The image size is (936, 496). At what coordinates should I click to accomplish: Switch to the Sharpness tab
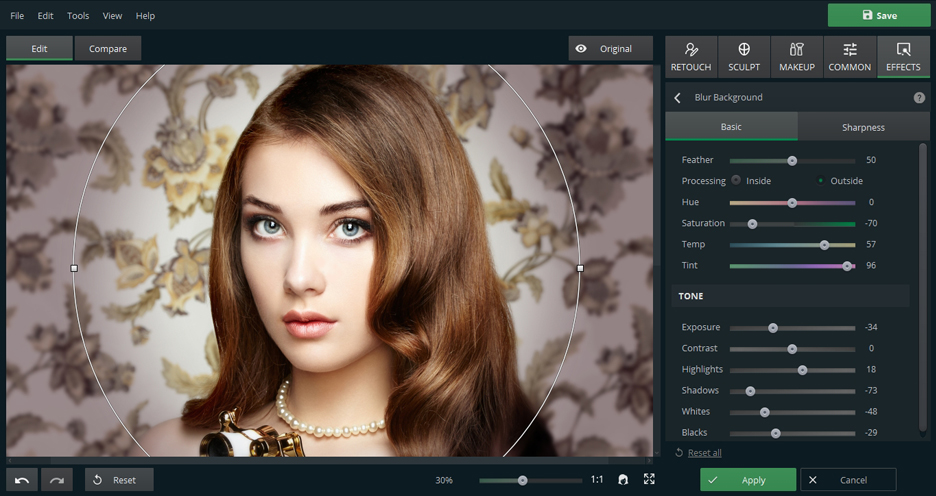click(863, 127)
